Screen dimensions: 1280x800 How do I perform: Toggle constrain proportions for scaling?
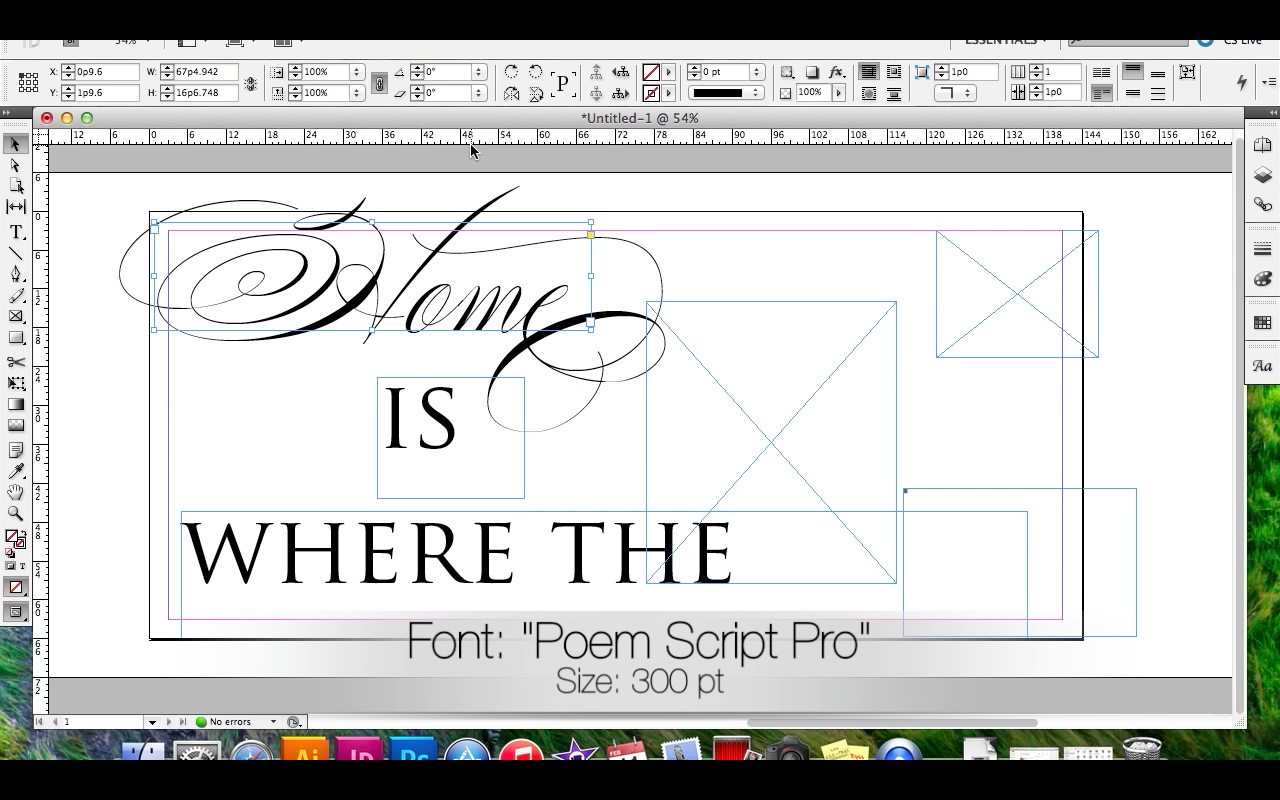379,82
